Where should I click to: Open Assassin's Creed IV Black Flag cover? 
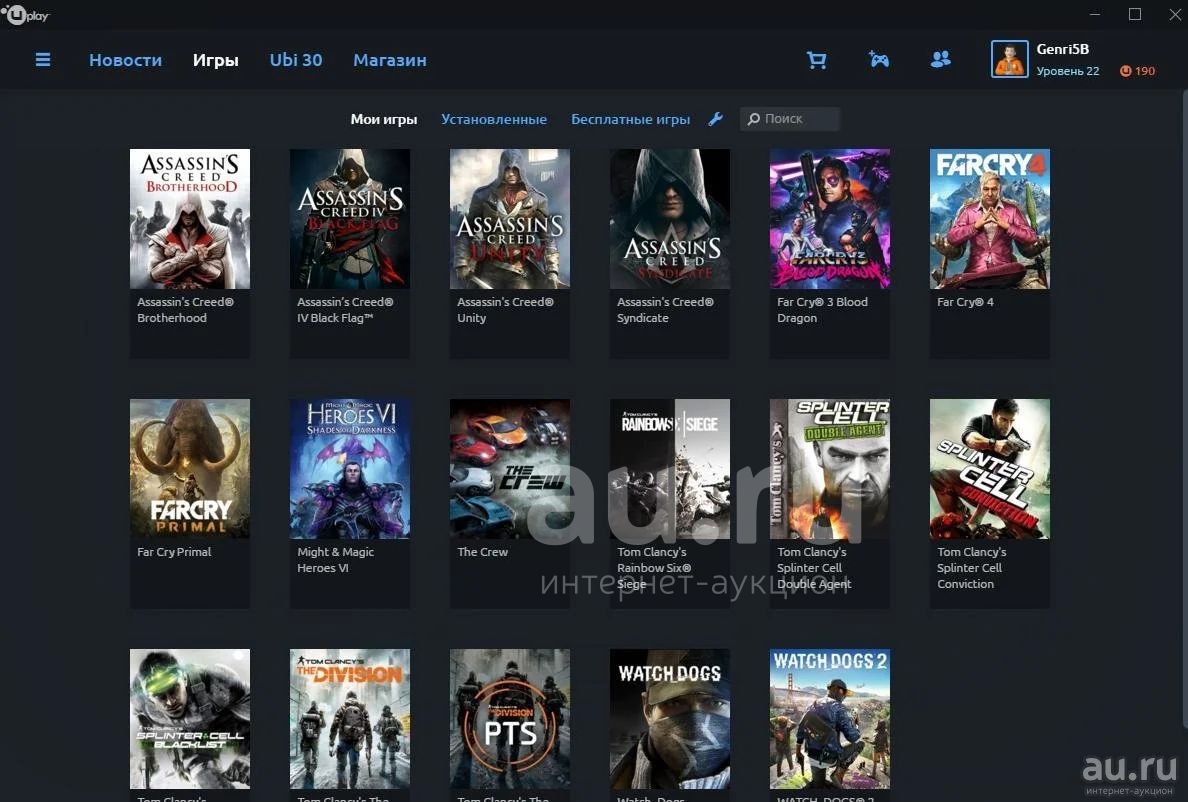350,219
